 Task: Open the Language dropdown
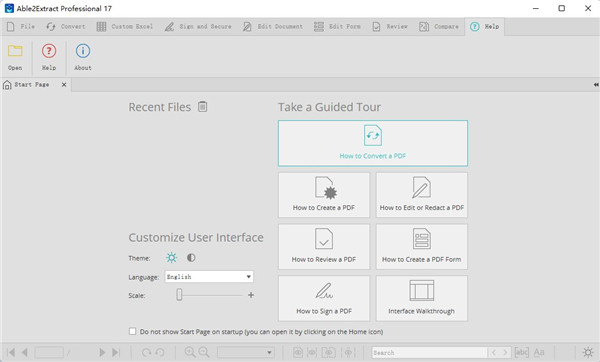[x=209, y=277]
